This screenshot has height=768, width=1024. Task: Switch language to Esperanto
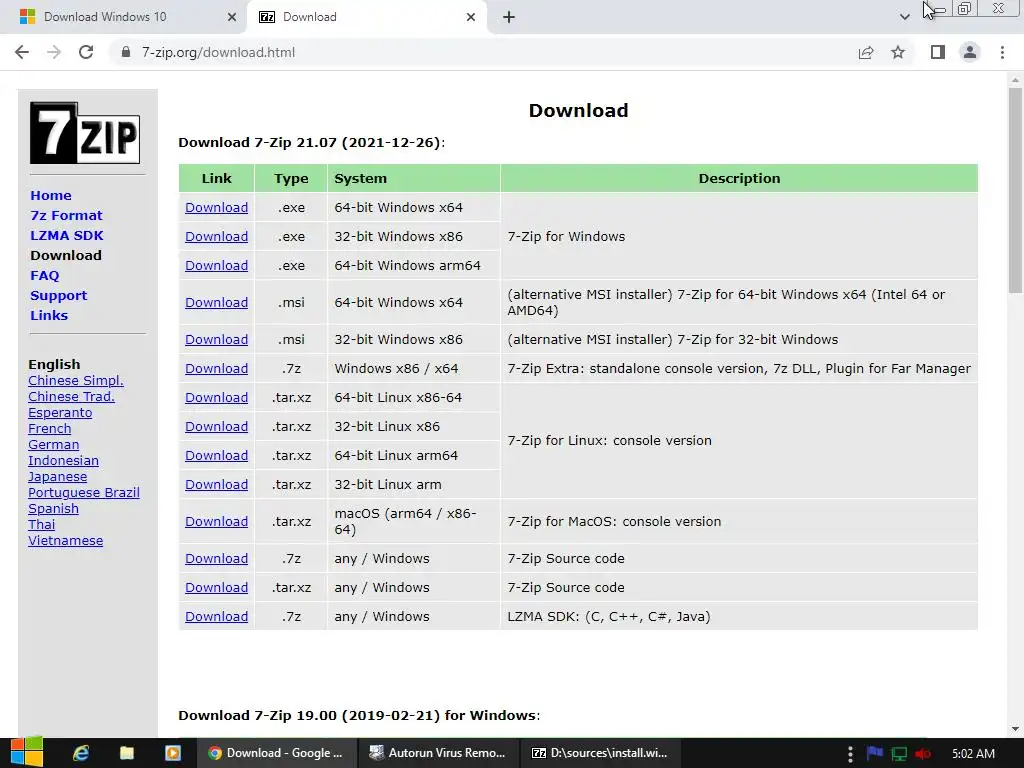(60, 413)
